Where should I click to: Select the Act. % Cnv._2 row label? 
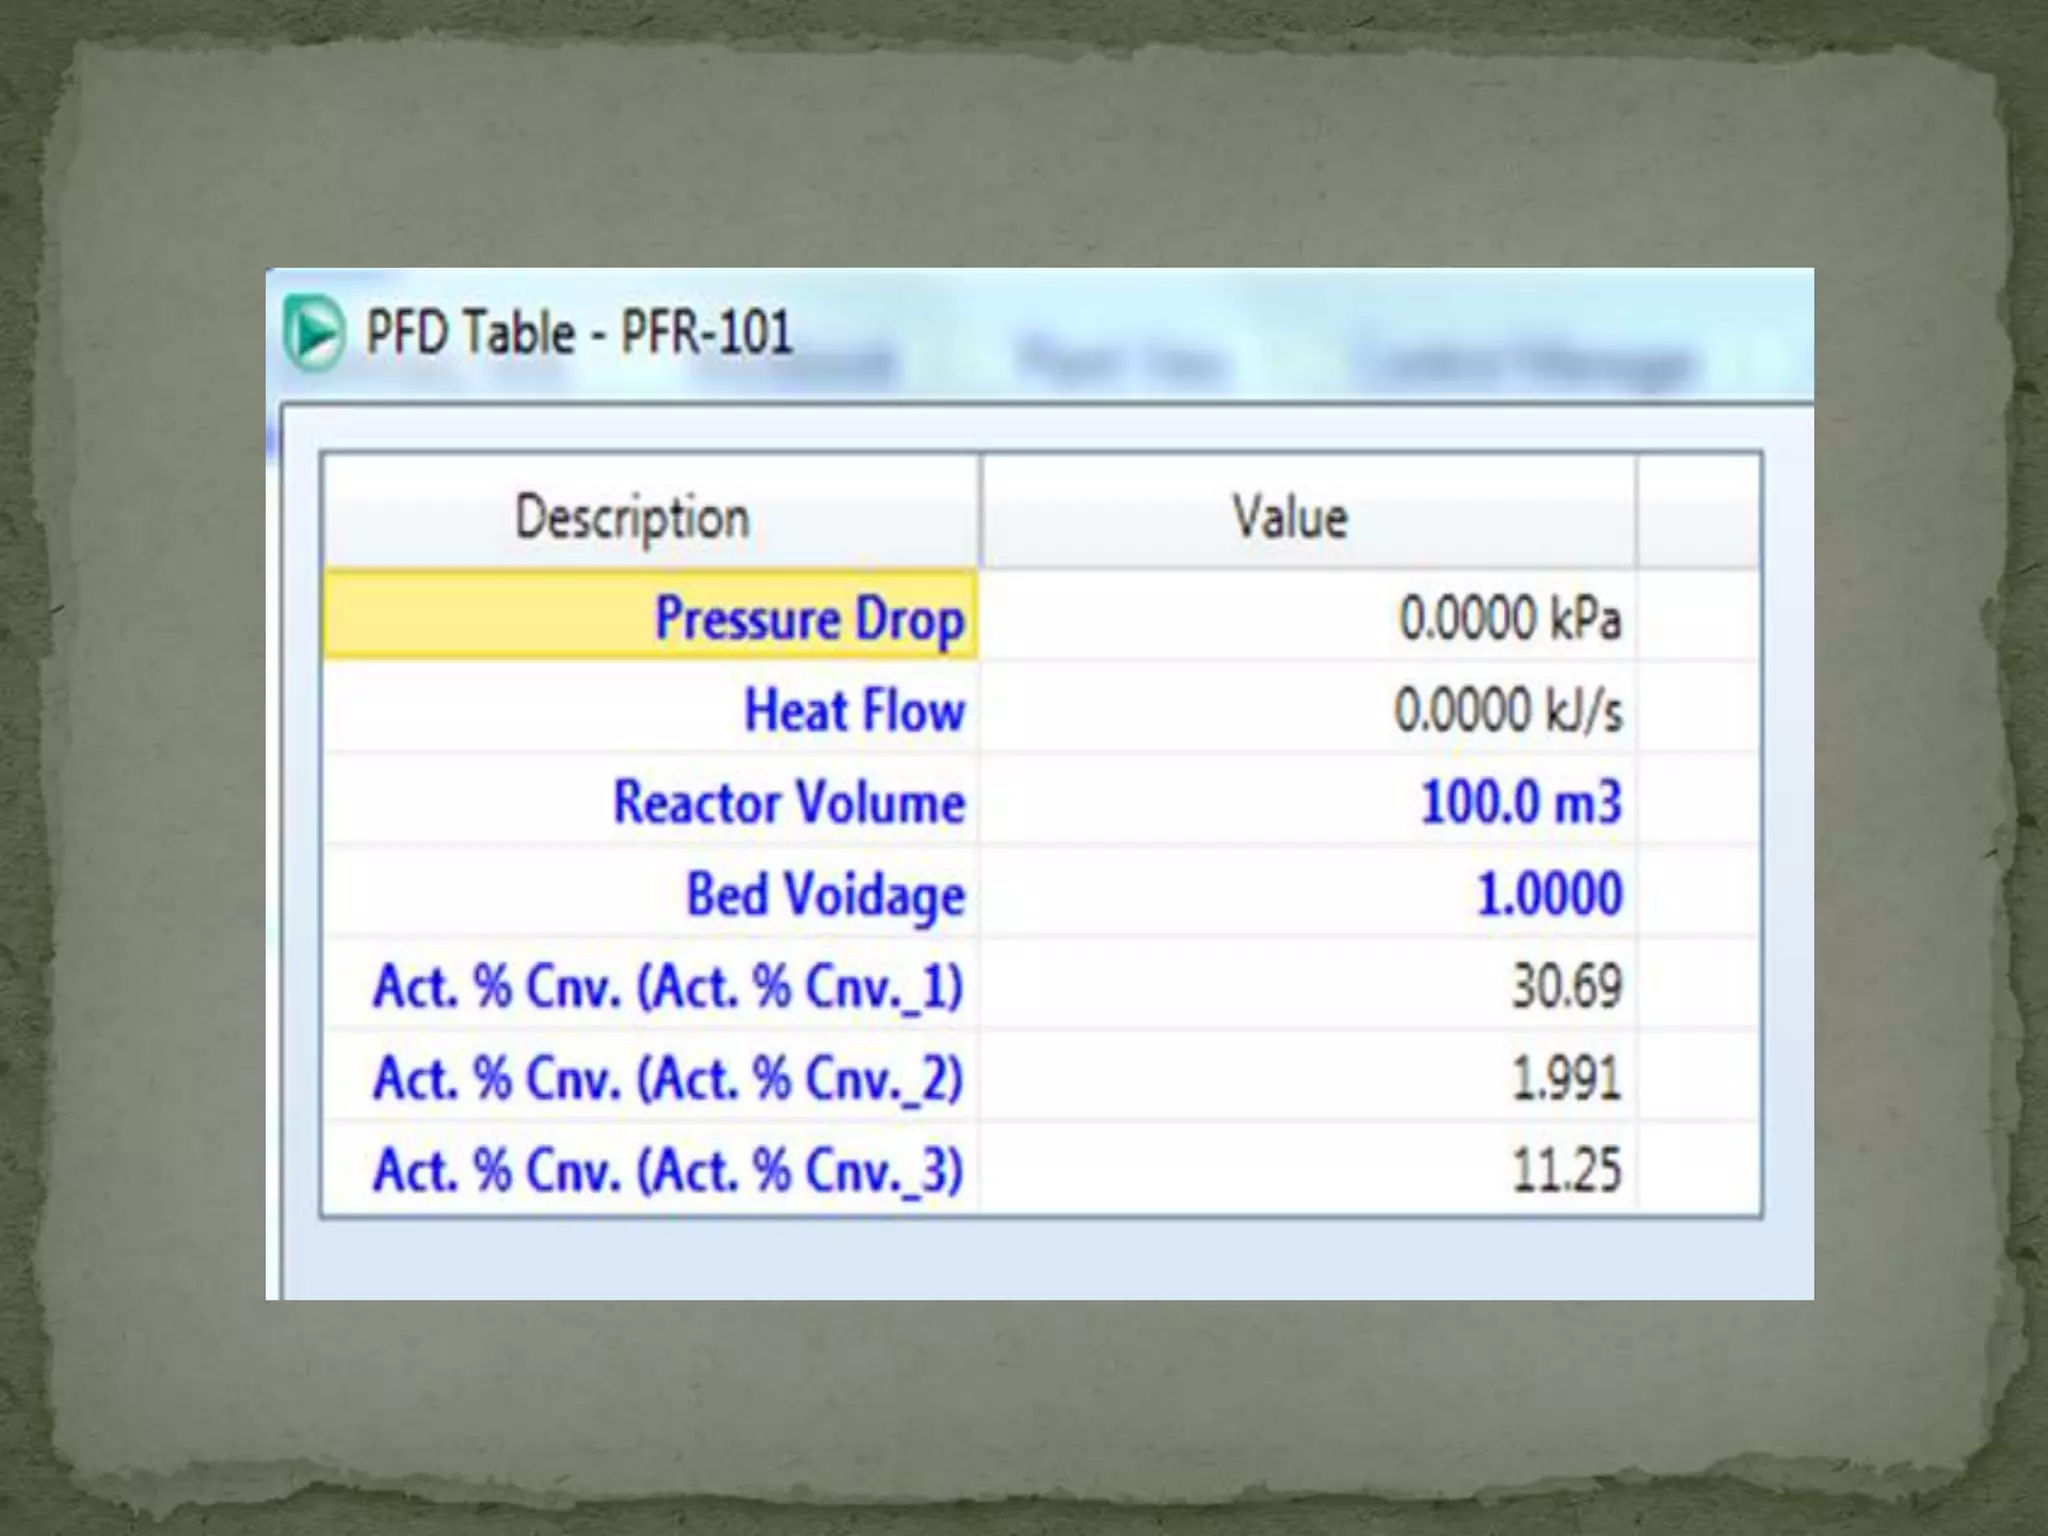pos(667,1078)
